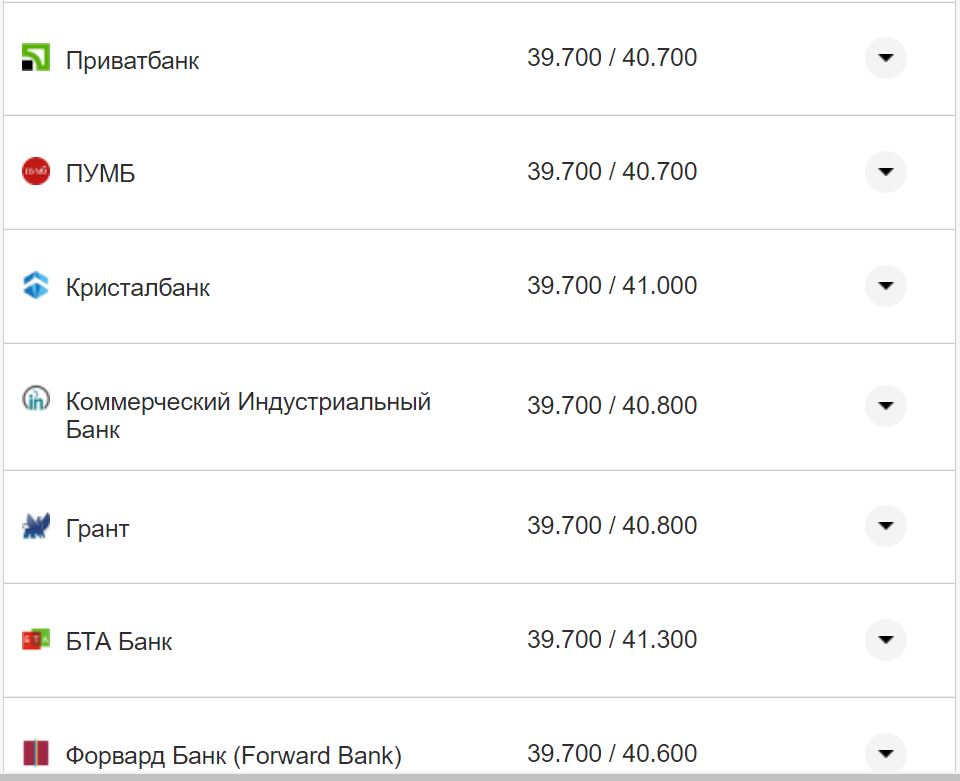Viewport: 960px width, 781px height.
Task: Expand the Грант row arrow
Action: click(885, 526)
